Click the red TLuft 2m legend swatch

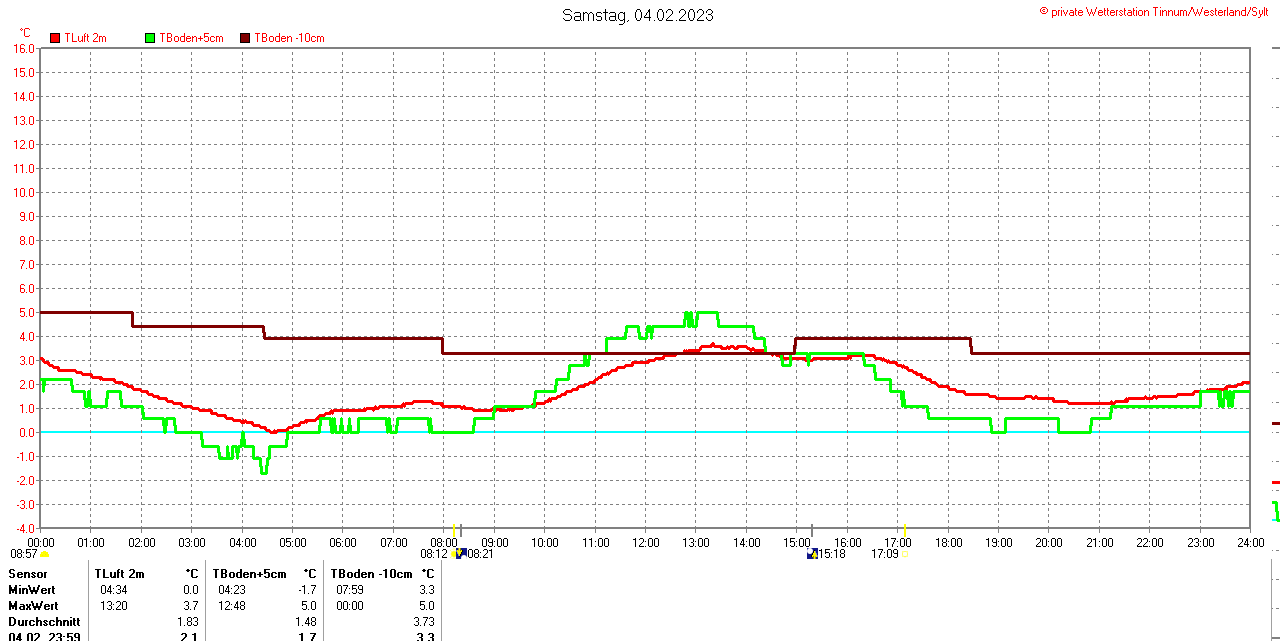tap(55, 38)
